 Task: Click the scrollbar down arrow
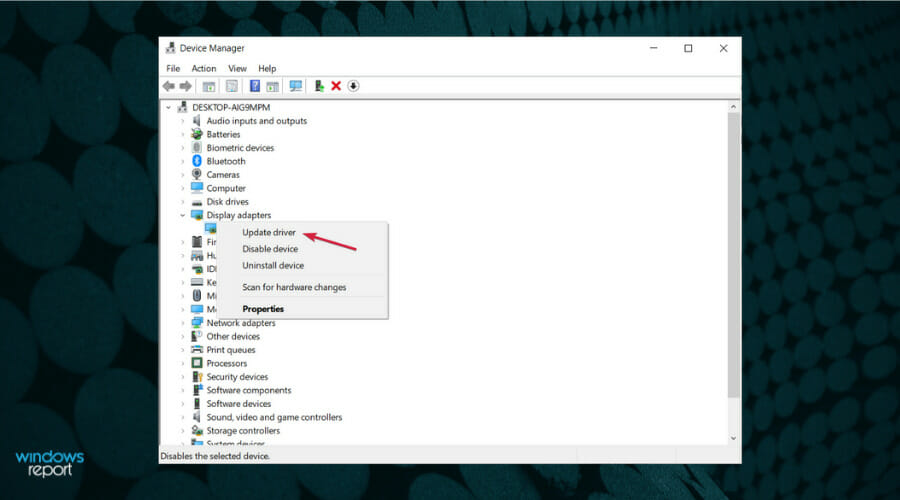pyautogui.click(x=733, y=439)
